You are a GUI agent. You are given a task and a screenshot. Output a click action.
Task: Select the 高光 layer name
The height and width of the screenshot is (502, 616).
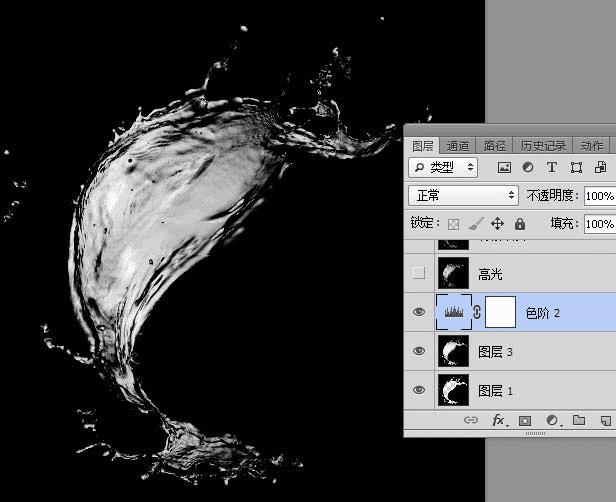pos(490,274)
